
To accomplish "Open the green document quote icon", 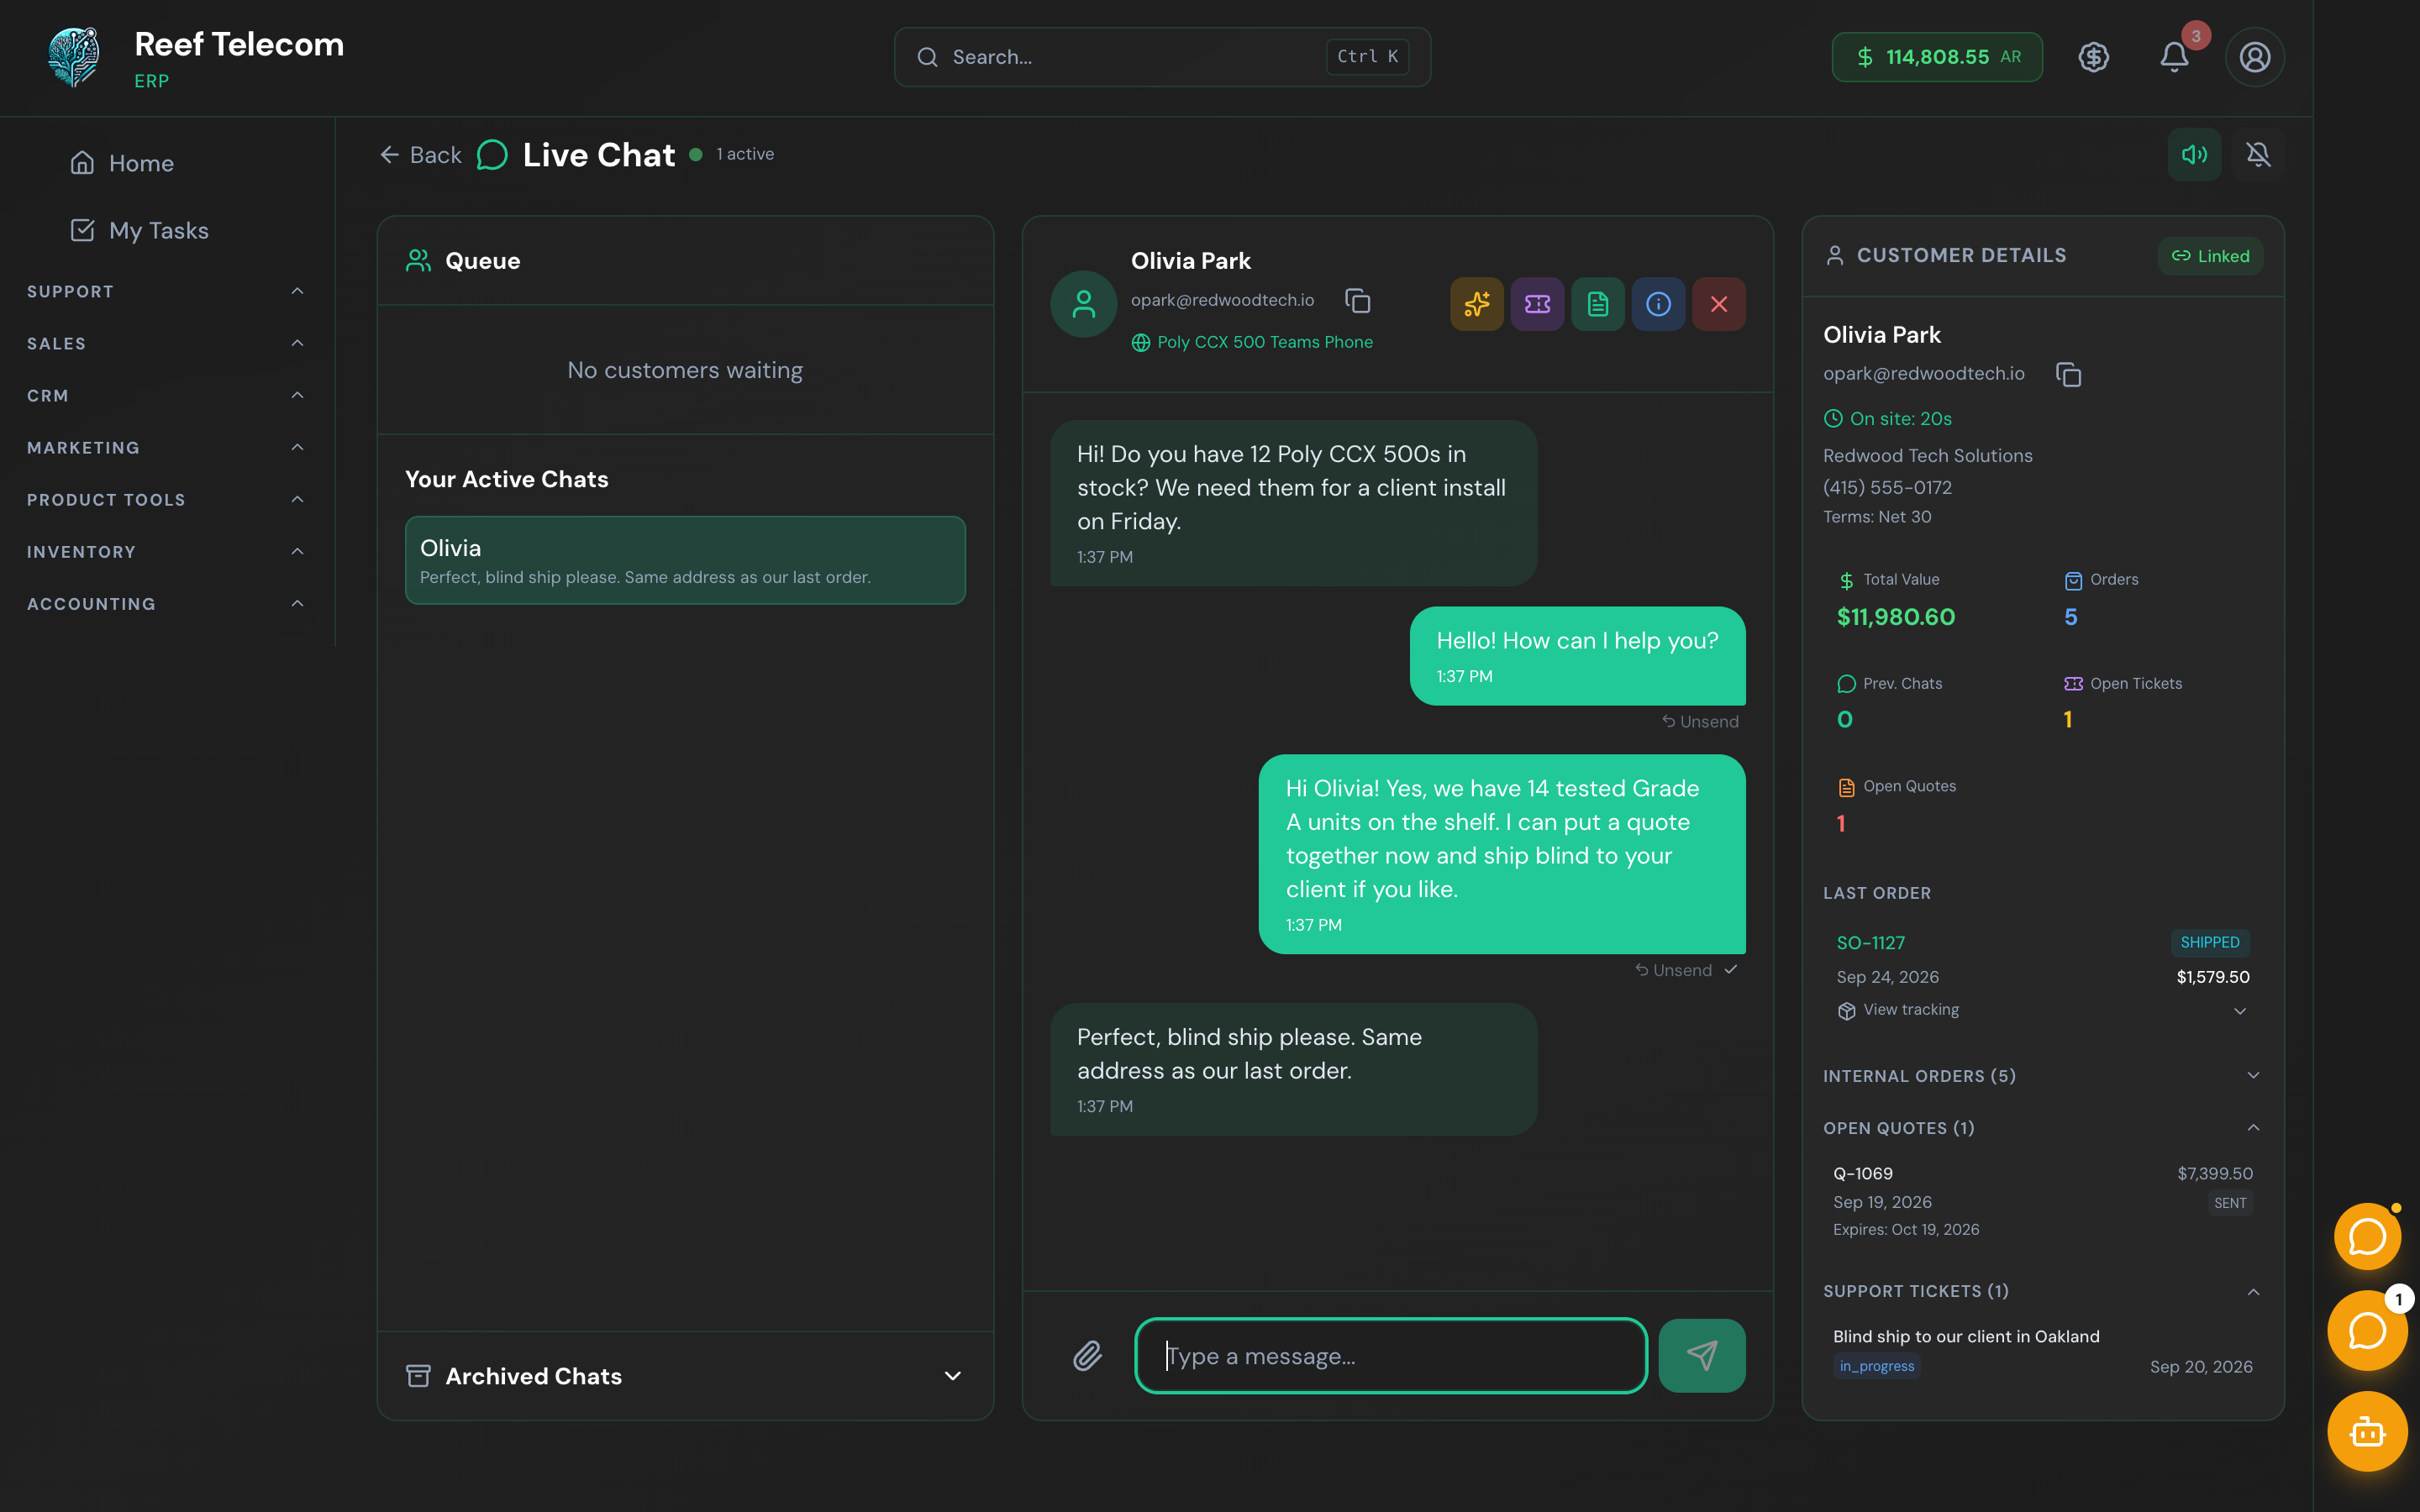I will (1597, 304).
